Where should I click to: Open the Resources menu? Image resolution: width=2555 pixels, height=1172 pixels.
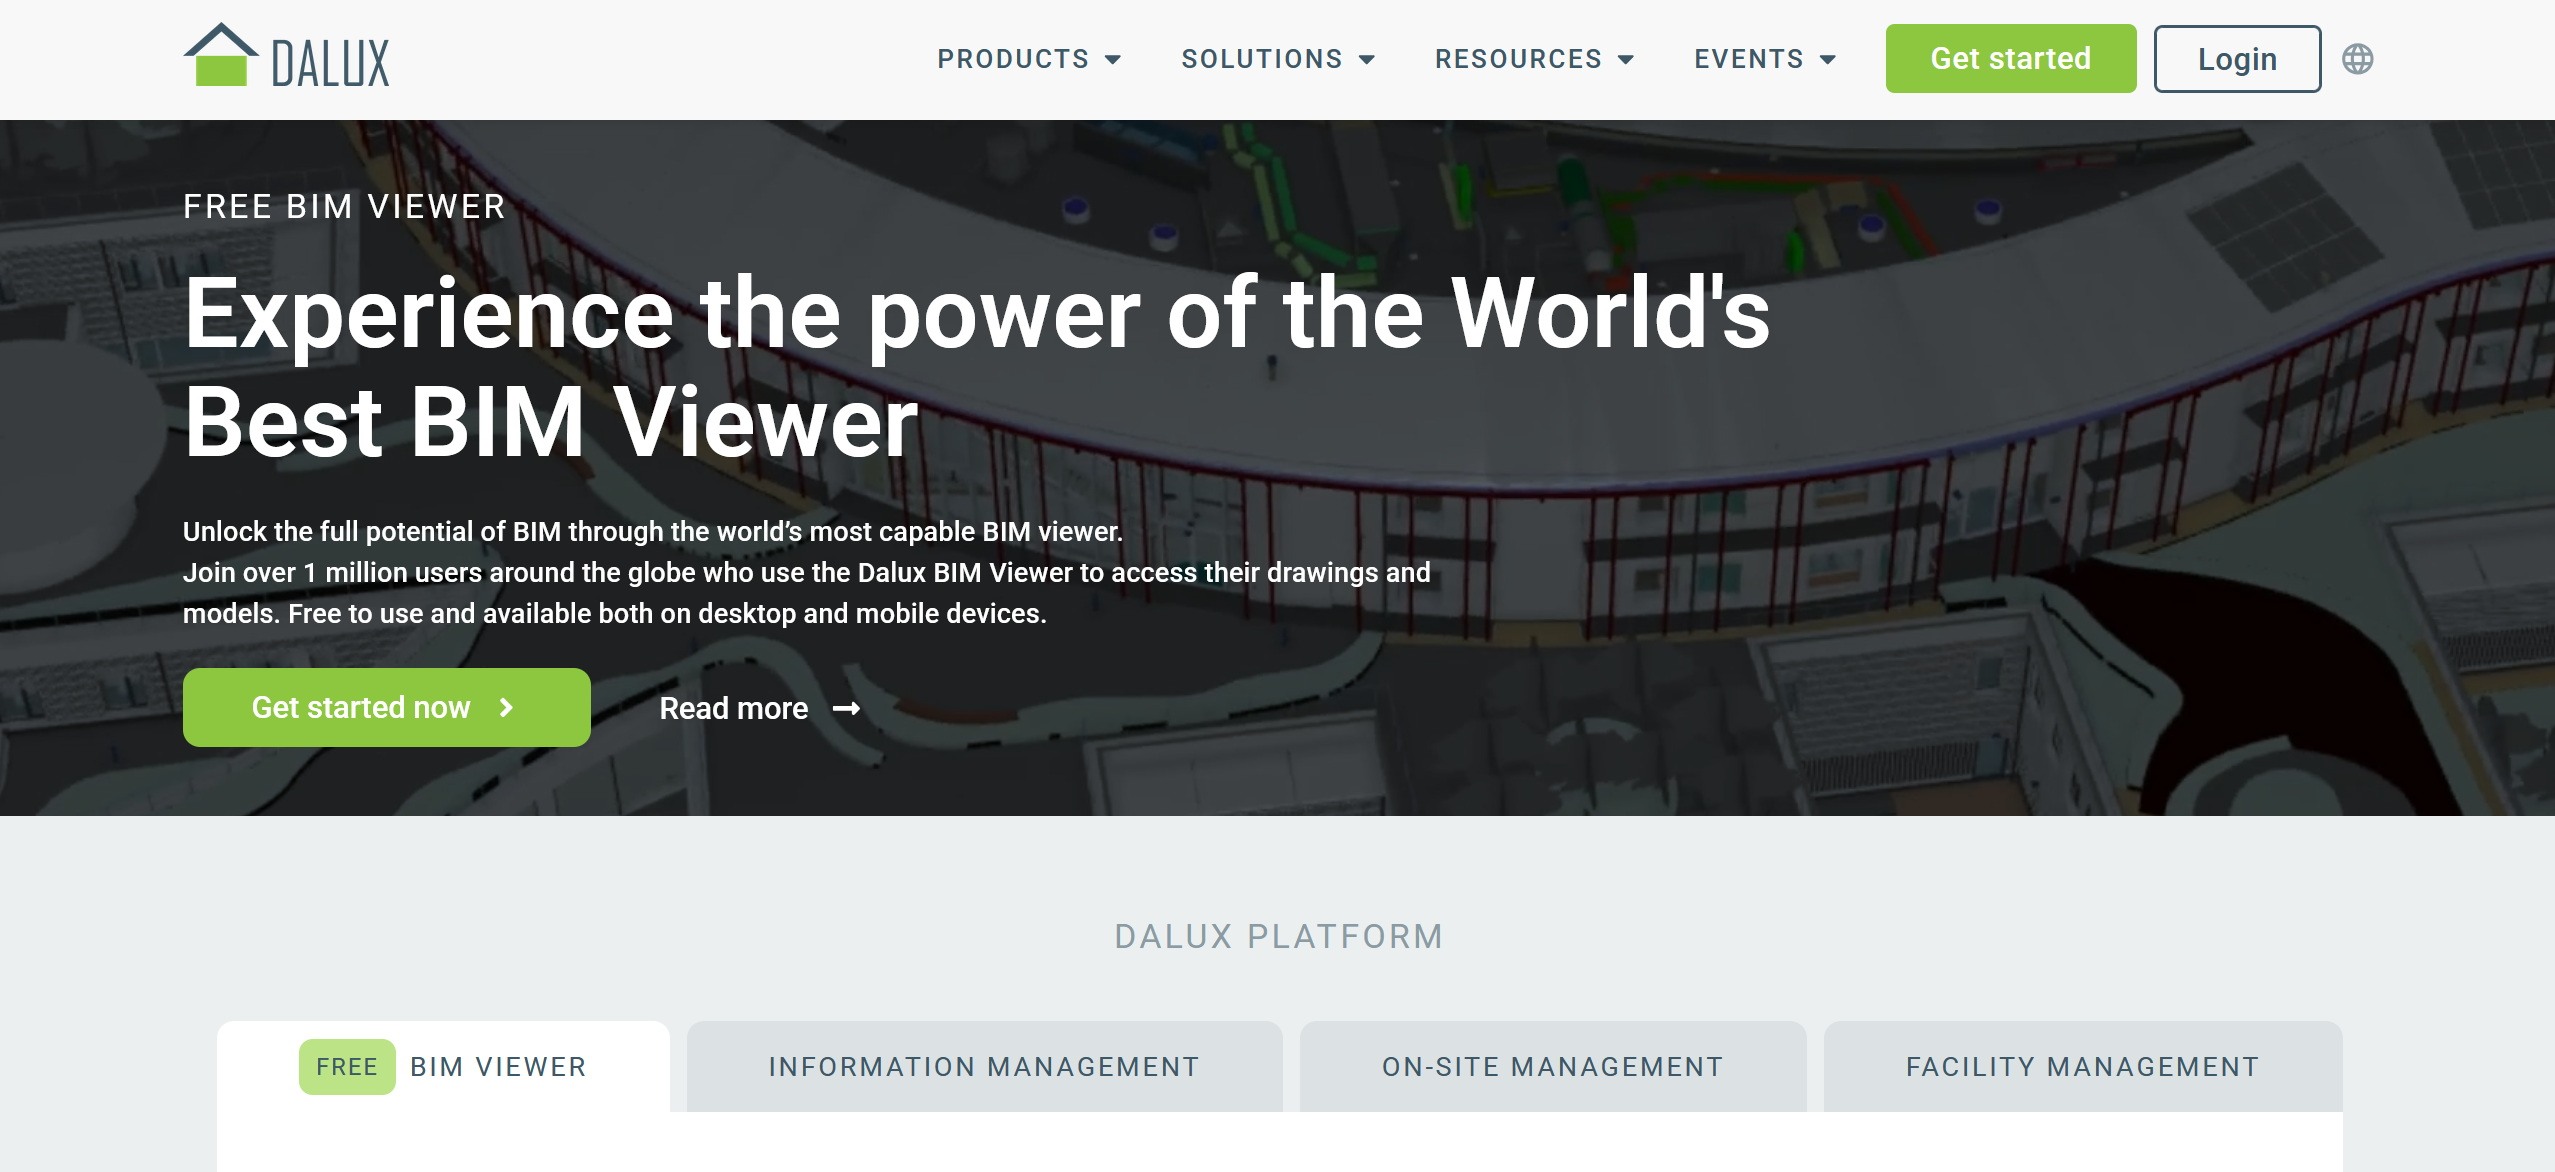click(x=1518, y=59)
